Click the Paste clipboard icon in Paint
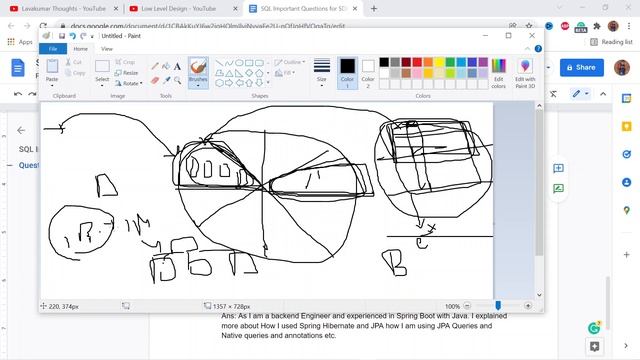Image resolution: width=640 pixels, height=360 pixels. 52,66
